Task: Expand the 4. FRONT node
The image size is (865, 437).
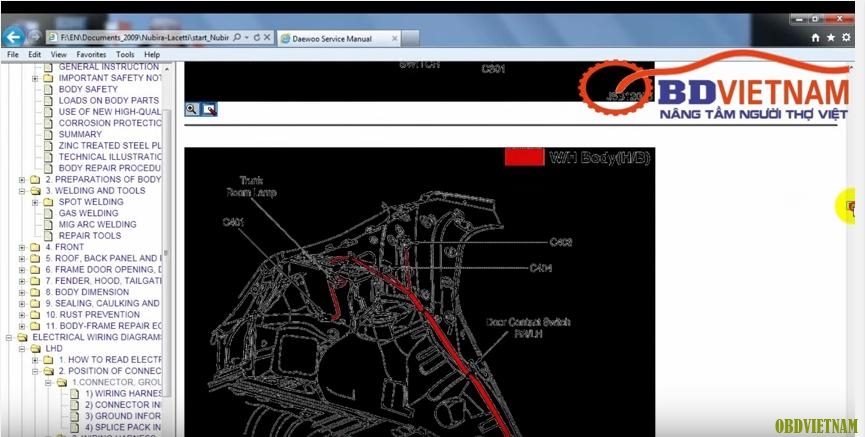Action: click(22, 247)
